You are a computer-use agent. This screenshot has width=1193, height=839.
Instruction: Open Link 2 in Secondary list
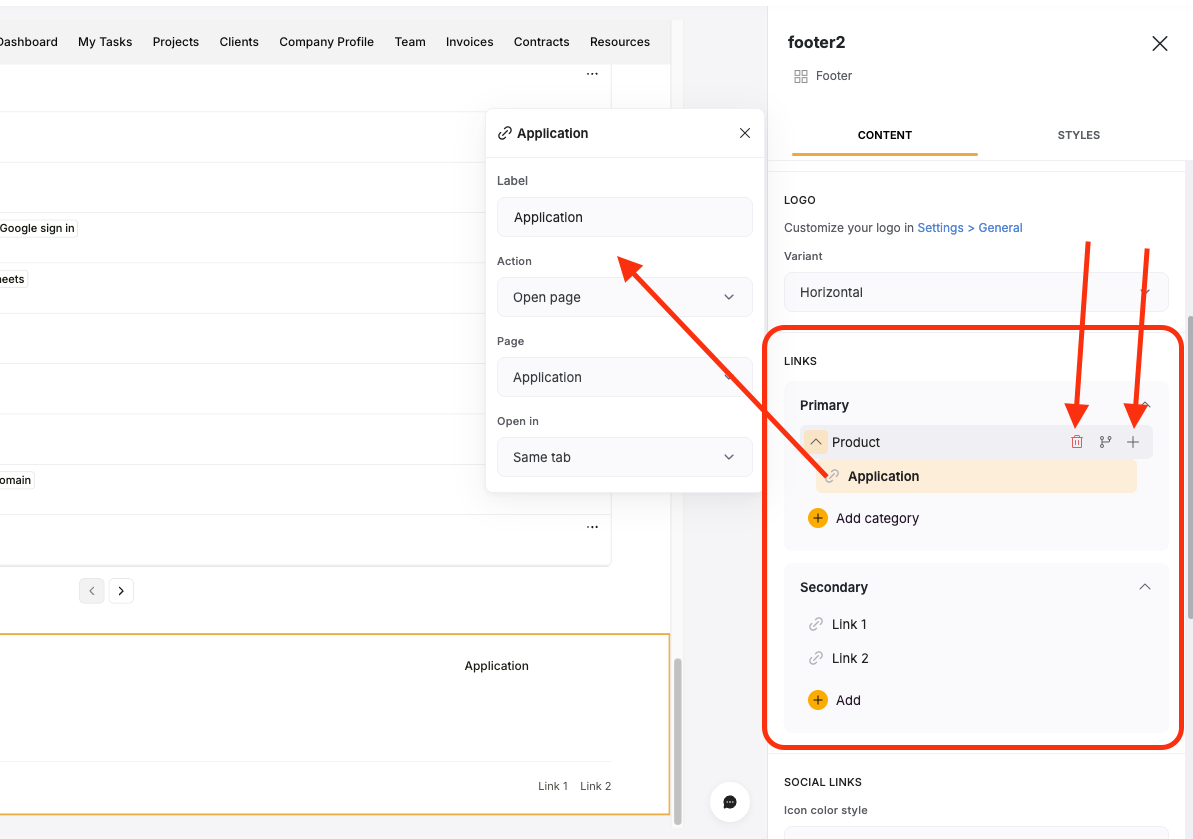850,658
